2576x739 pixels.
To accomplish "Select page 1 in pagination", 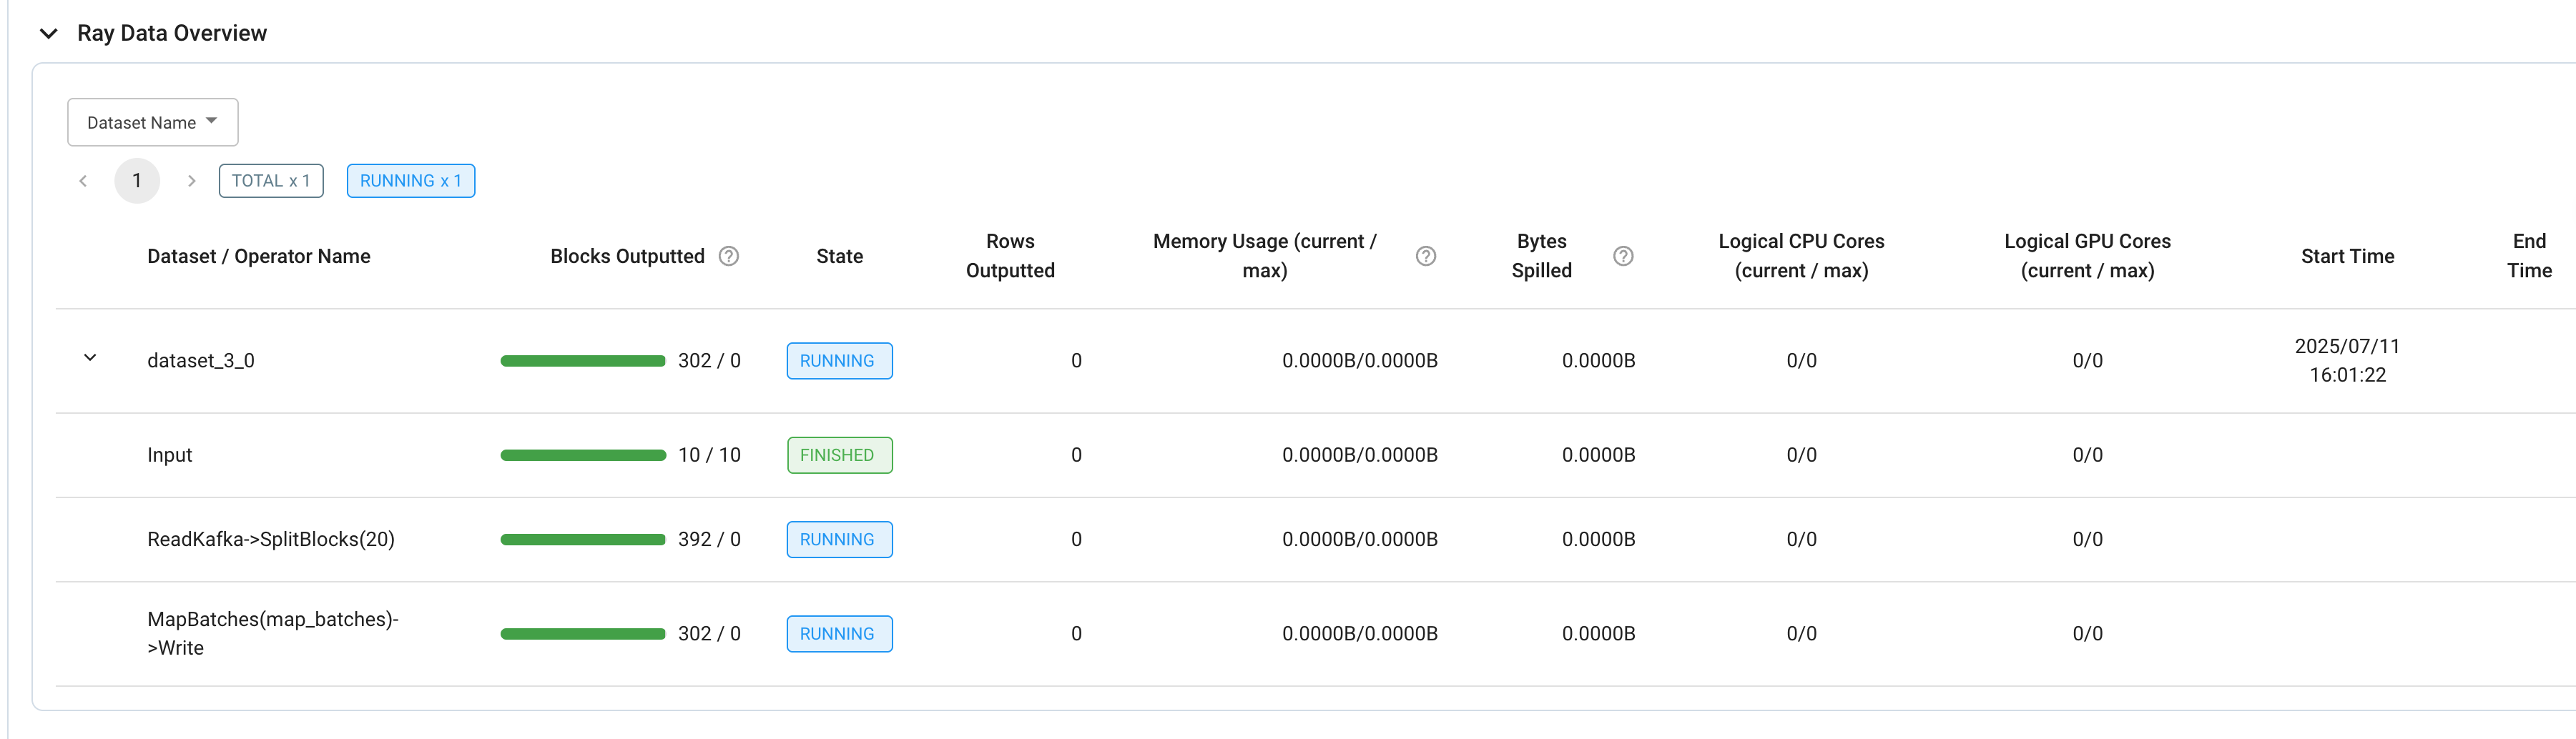I will click(x=137, y=181).
